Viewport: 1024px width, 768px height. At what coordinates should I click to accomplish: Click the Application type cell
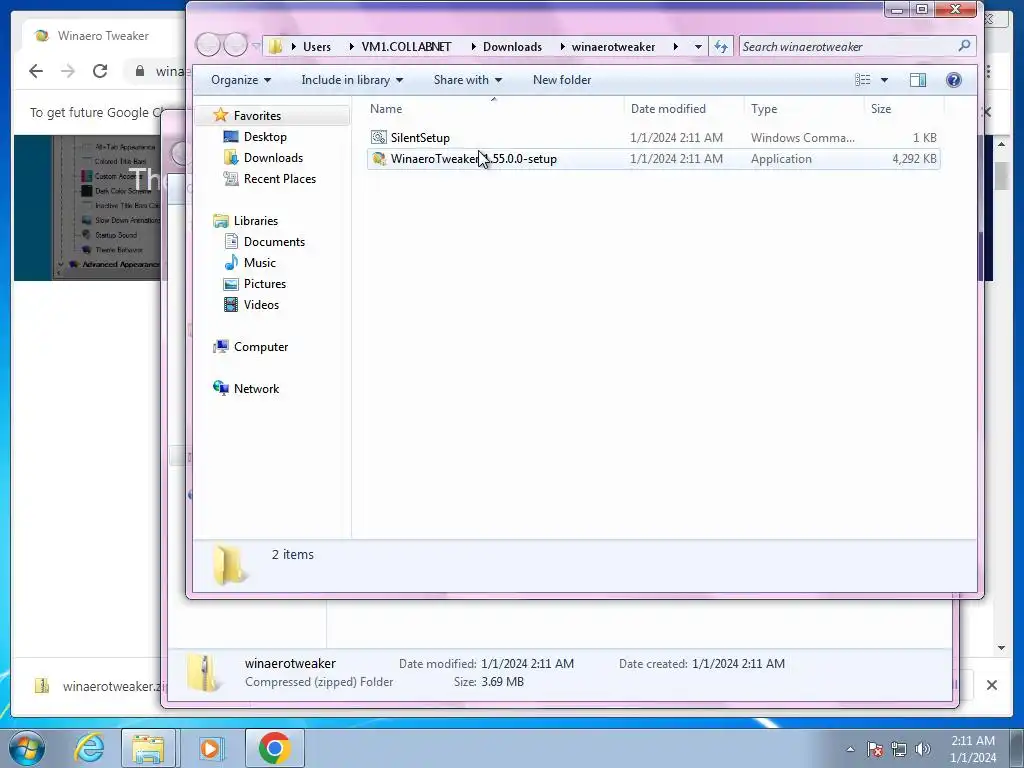coord(781,159)
